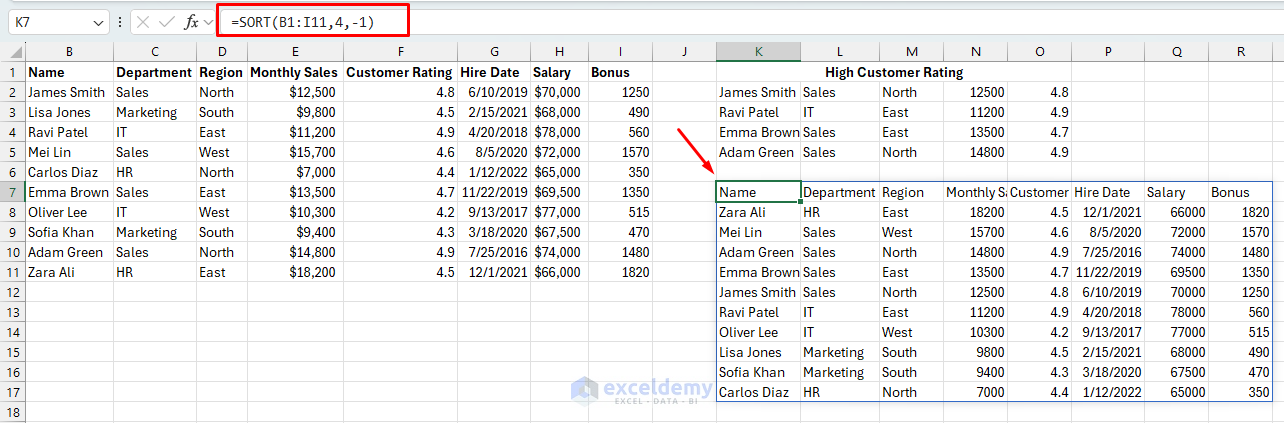Click the '18200' value in column N
The image size is (1284, 423).
pos(975,212)
